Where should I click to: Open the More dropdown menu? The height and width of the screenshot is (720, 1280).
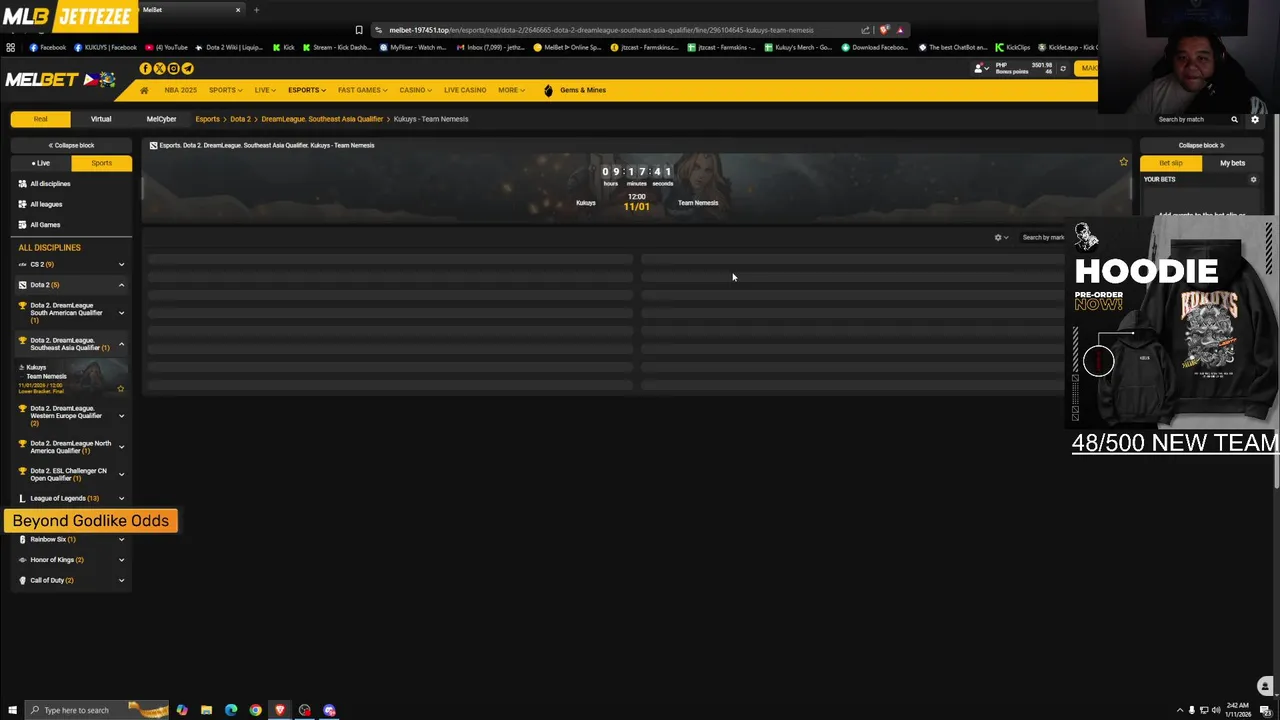pos(511,90)
